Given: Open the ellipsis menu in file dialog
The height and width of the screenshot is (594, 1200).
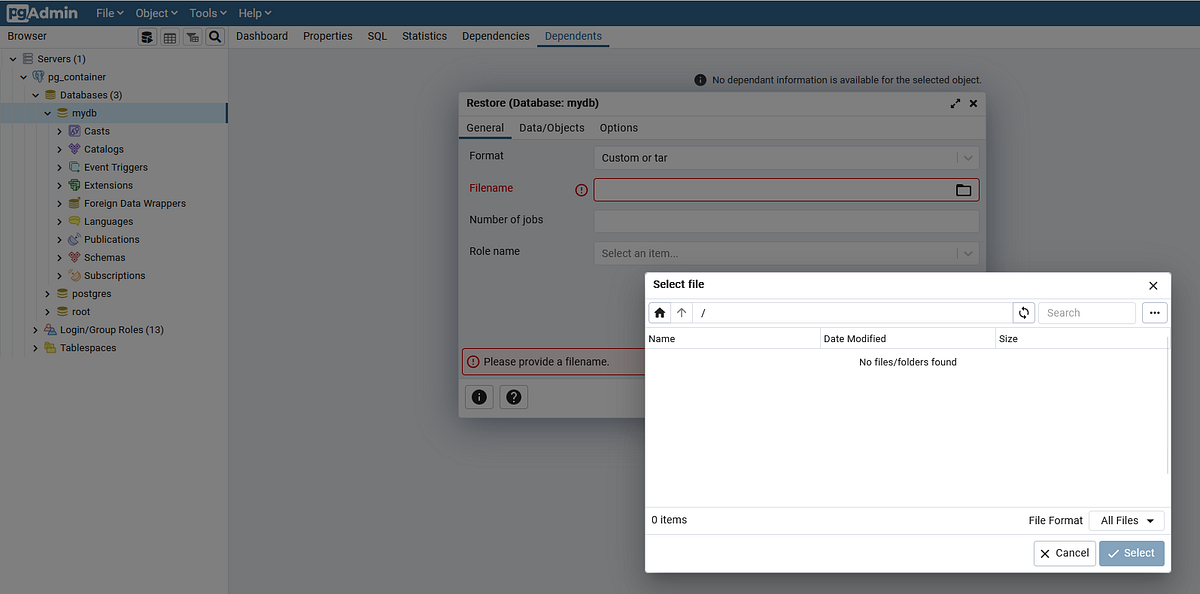Looking at the screenshot, I should 1154,312.
